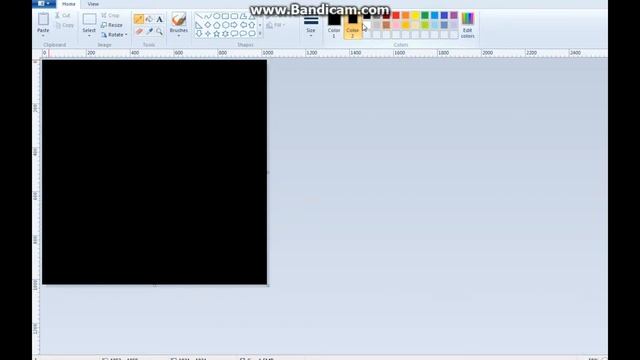The height and width of the screenshot is (360, 640).
Task: Switch to the View ribbon tab
Action: click(93, 4)
